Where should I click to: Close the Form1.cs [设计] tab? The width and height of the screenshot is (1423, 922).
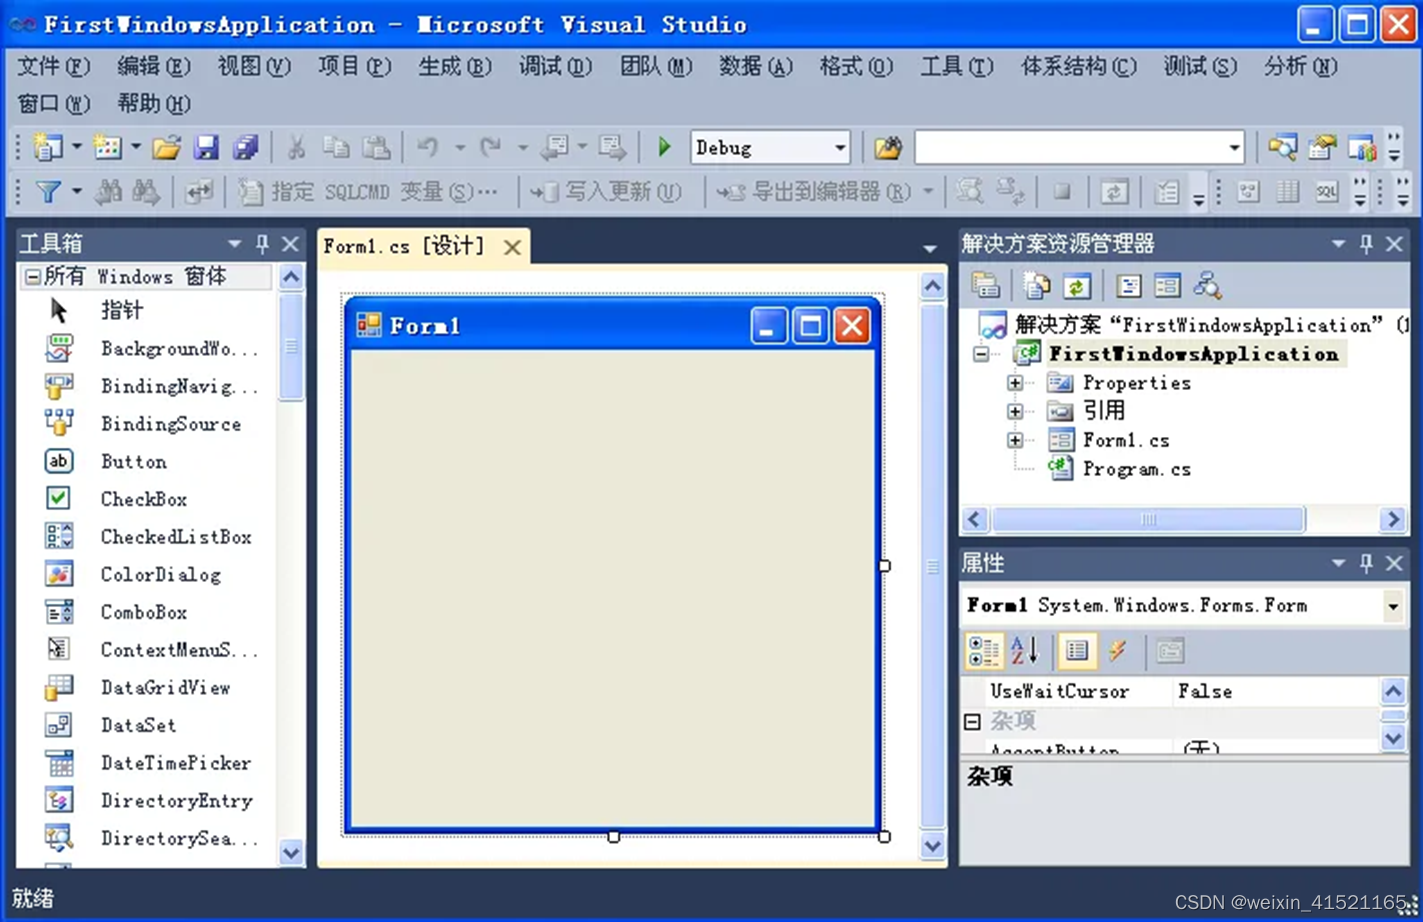(512, 247)
